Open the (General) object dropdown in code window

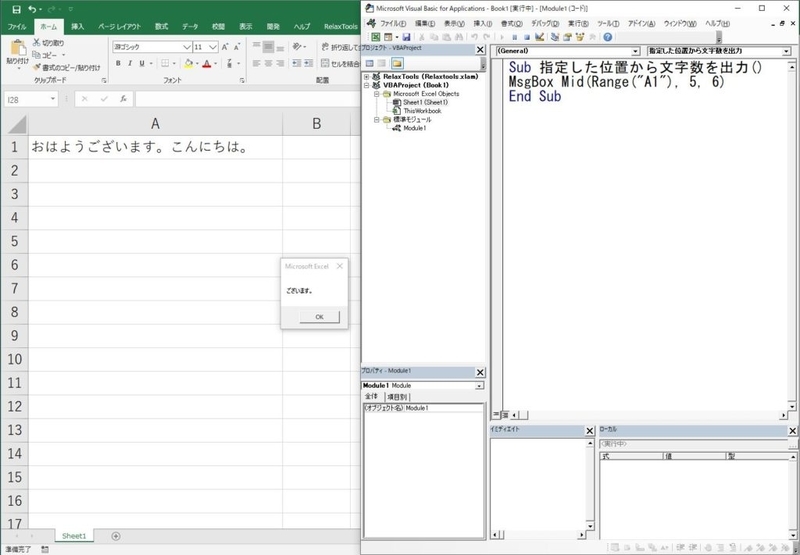coord(635,51)
